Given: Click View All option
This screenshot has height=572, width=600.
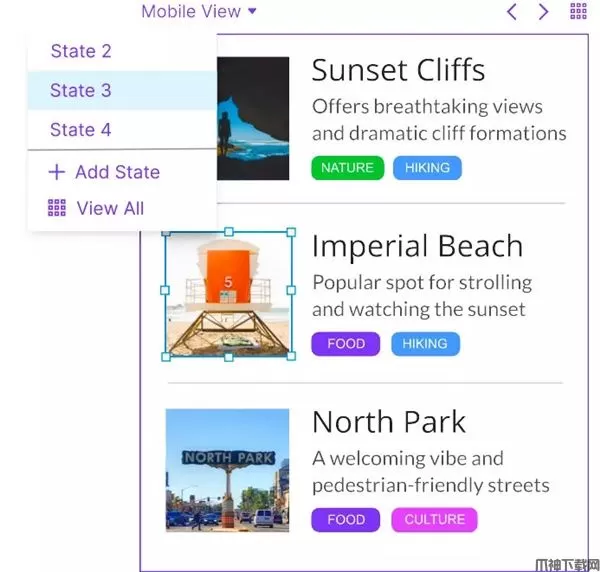Looking at the screenshot, I should click(96, 208).
